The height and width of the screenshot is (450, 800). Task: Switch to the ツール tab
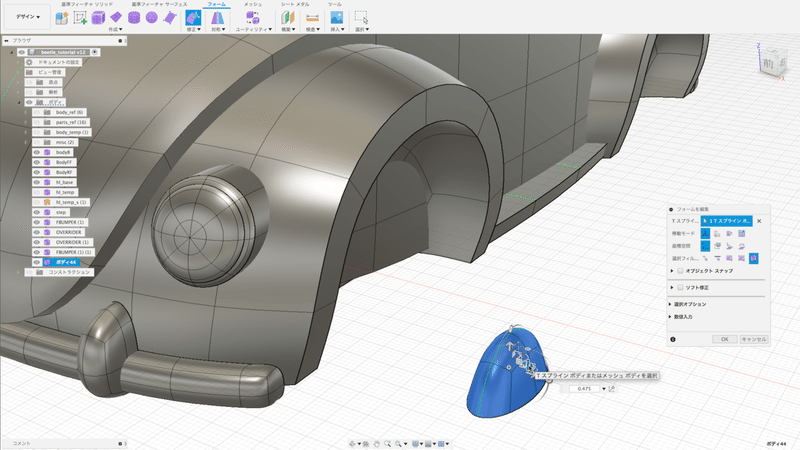[x=335, y=4]
